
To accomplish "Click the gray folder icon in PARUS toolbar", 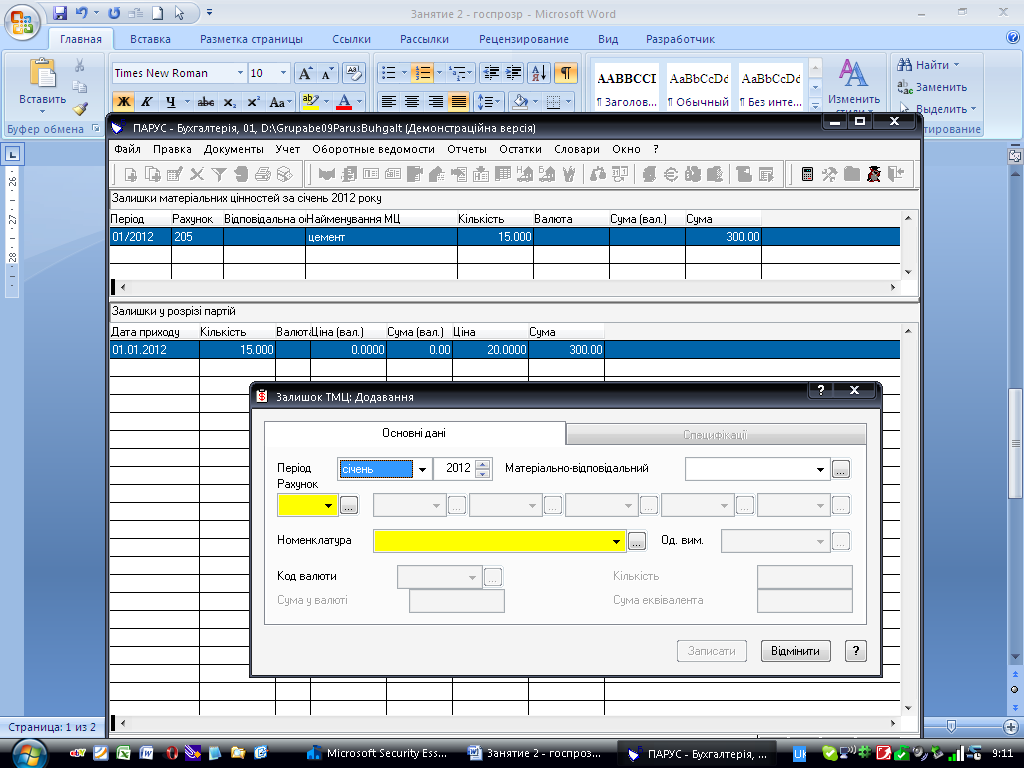I will pos(852,174).
